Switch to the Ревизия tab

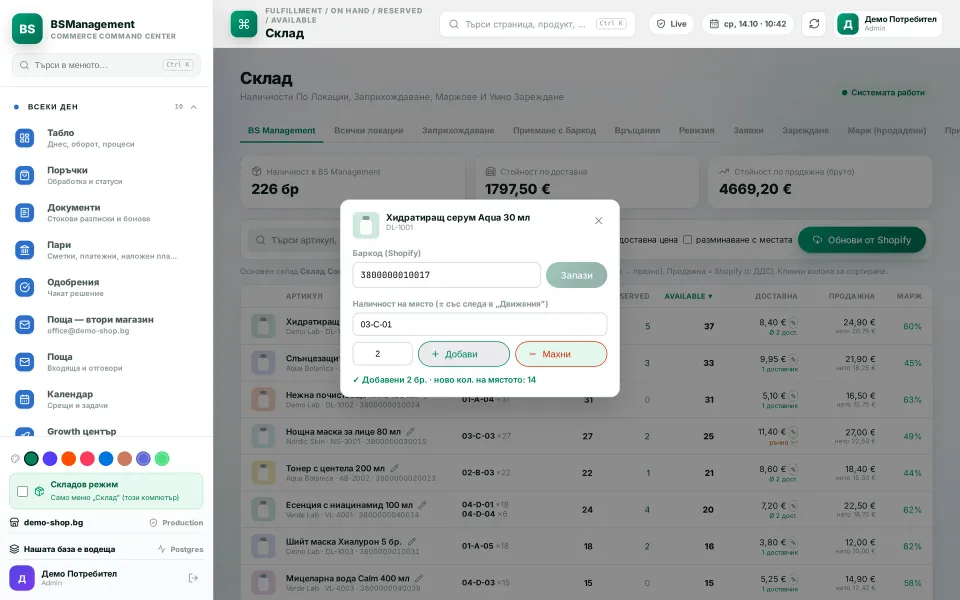[696, 130]
